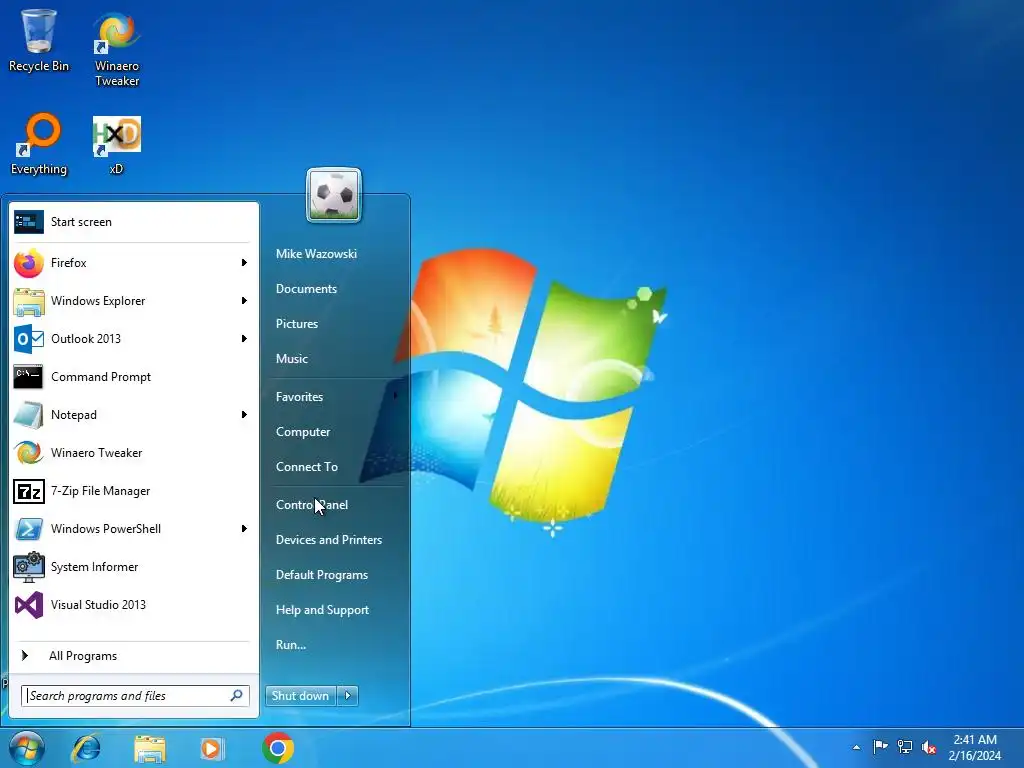Expand the Favorites submenu arrow
The width and height of the screenshot is (1024, 768).
tap(396, 396)
